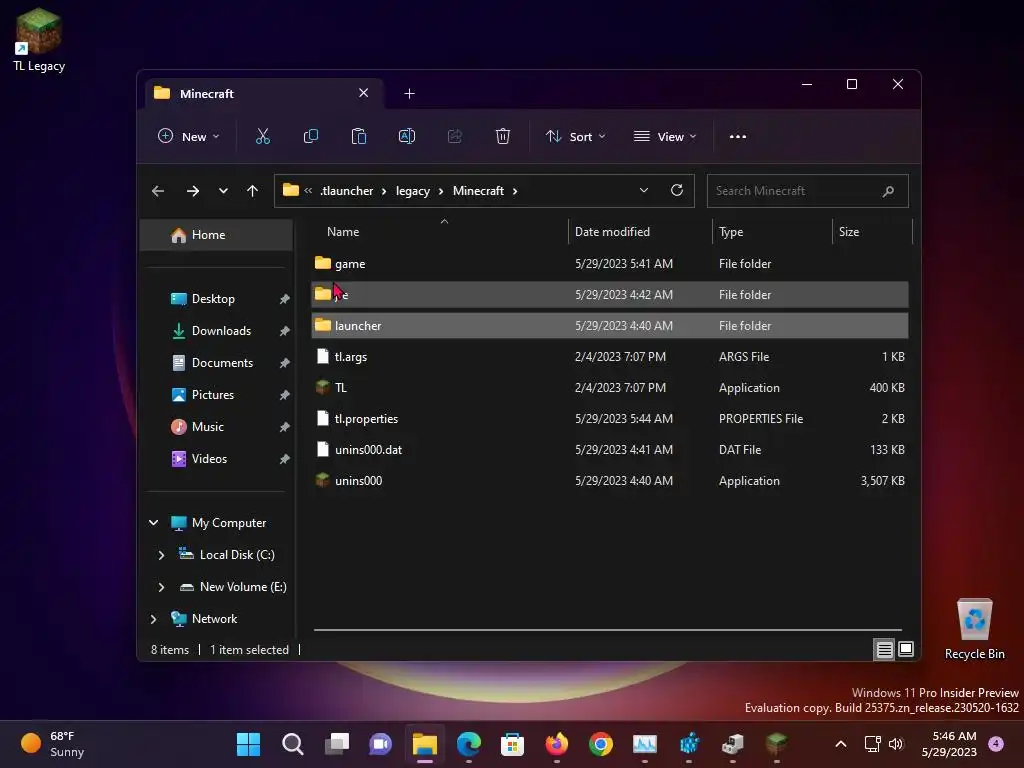Open taskbar Search magnifier
This screenshot has width=1024, height=768.
293,744
